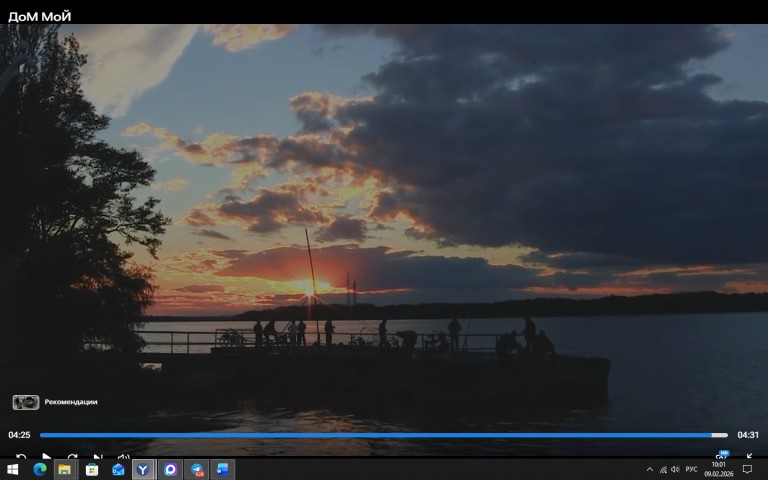Open the Рекомендации thumbnail

pyautogui.click(x=26, y=402)
